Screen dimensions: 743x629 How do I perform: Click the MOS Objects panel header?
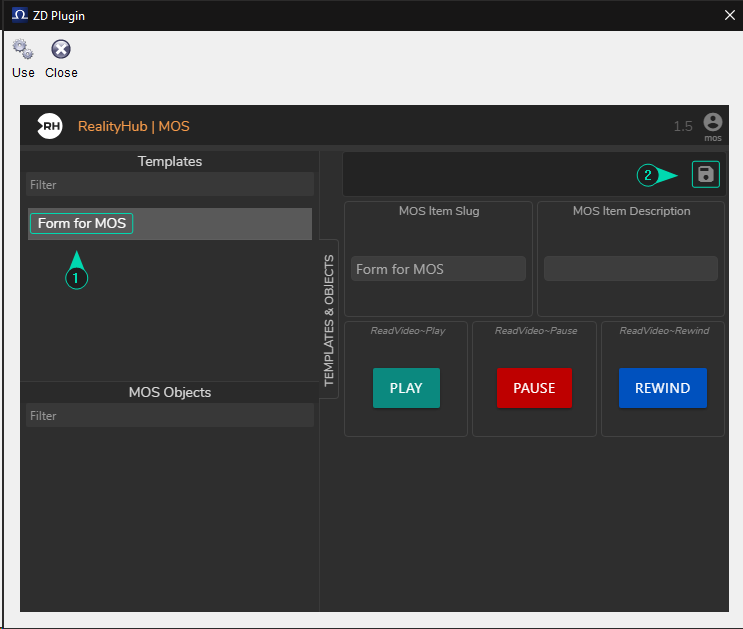tap(170, 392)
